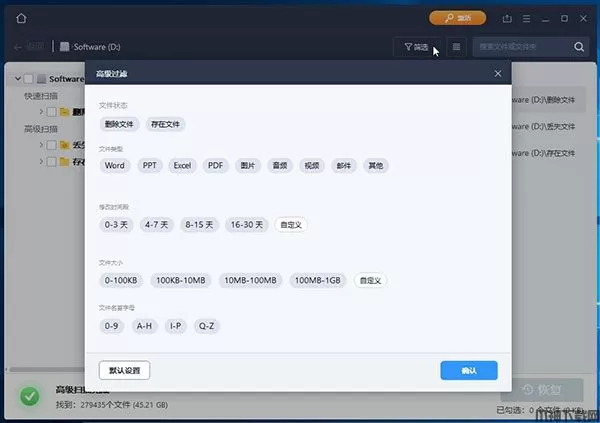This screenshot has height=423, width=600.
Task: Filter names starting with Q-Z
Action: coord(206,326)
